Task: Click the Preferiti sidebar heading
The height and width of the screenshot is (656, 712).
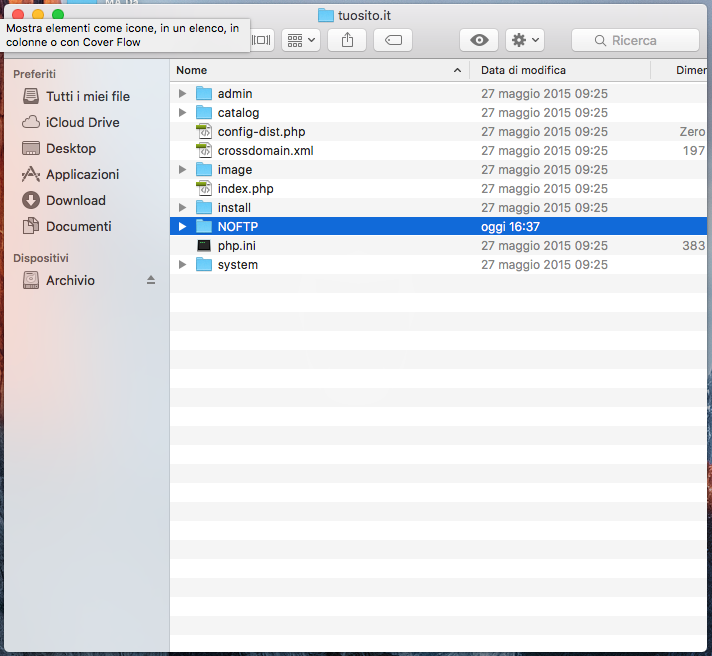Action: tap(35, 74)
